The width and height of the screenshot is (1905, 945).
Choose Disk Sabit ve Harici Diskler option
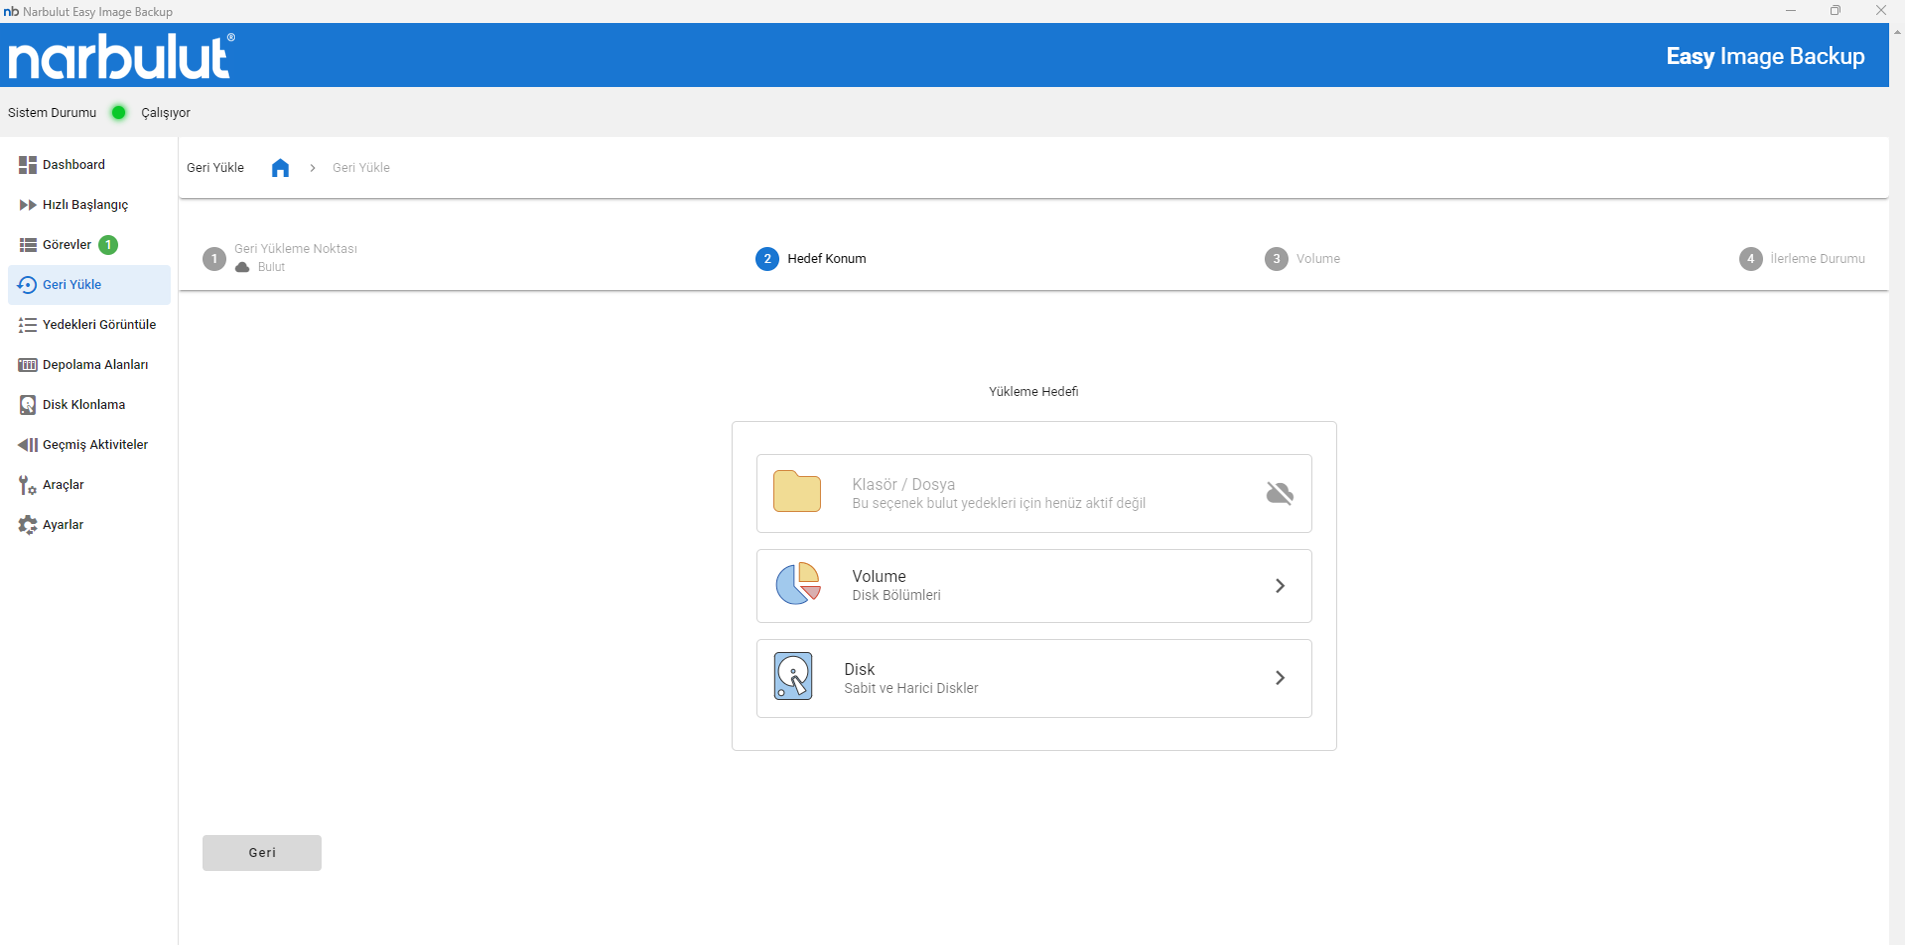tap(1033, 678)
